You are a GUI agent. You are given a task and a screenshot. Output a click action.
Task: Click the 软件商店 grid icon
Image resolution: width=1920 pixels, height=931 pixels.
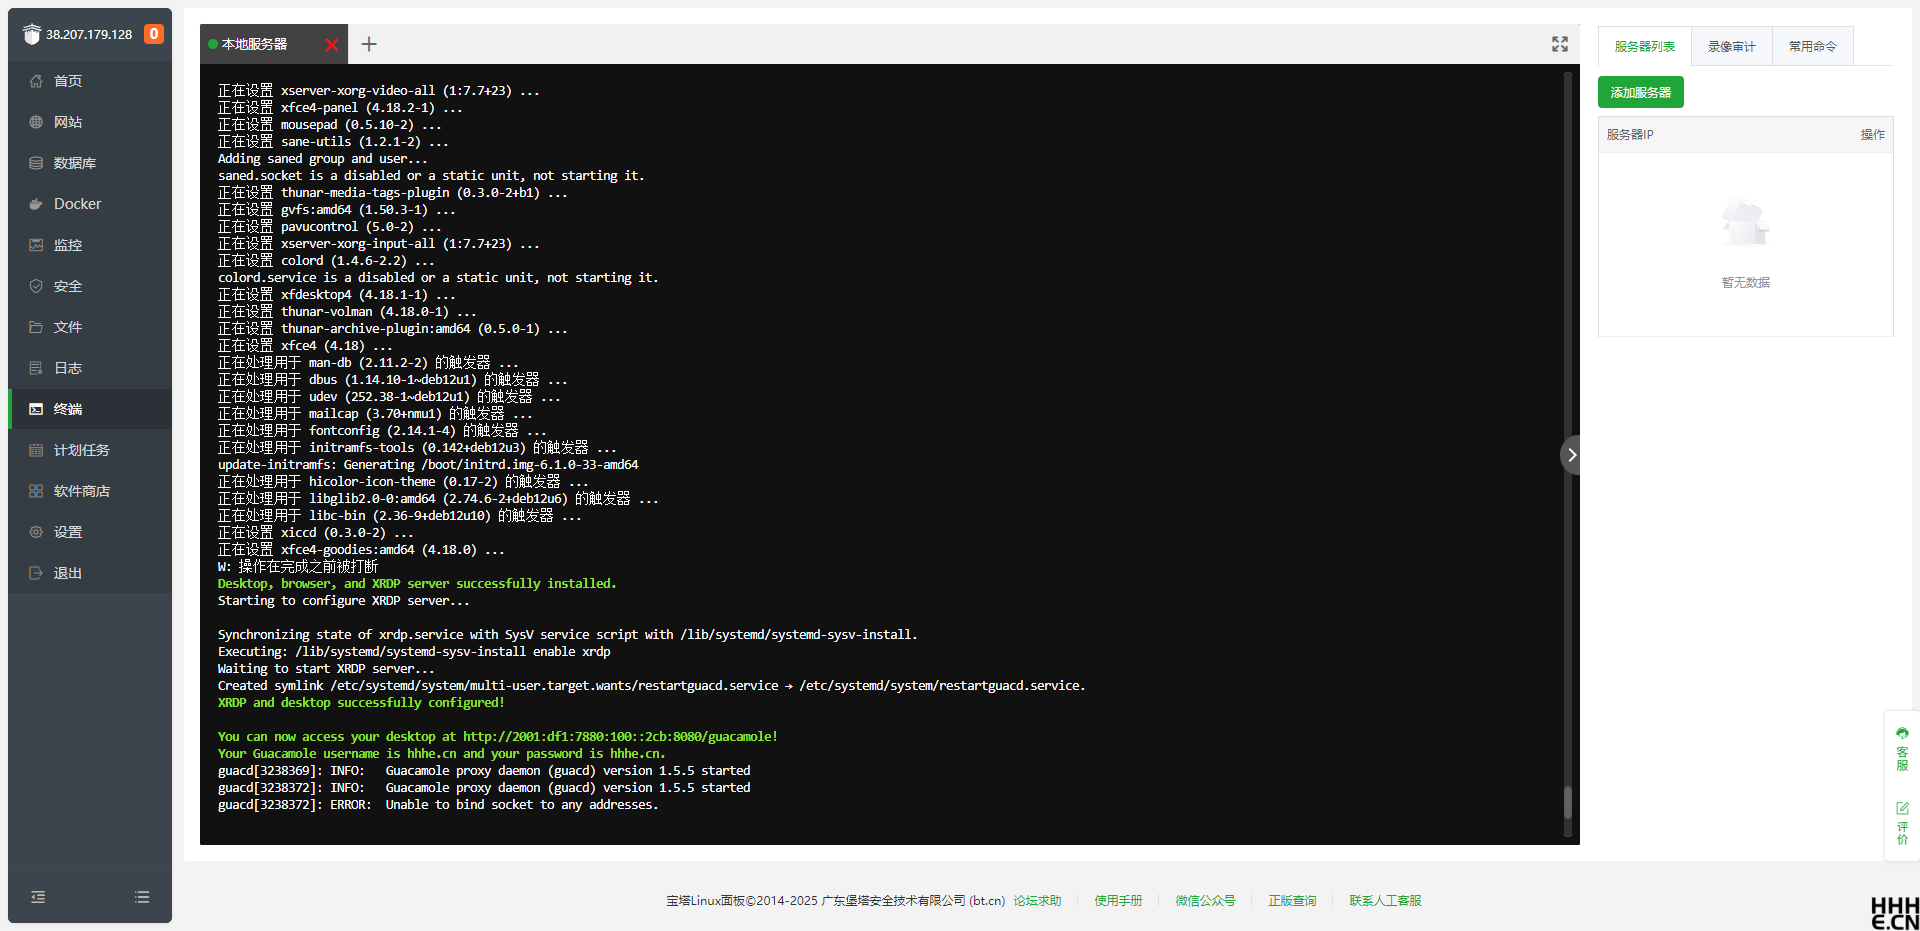pos(36,491)
